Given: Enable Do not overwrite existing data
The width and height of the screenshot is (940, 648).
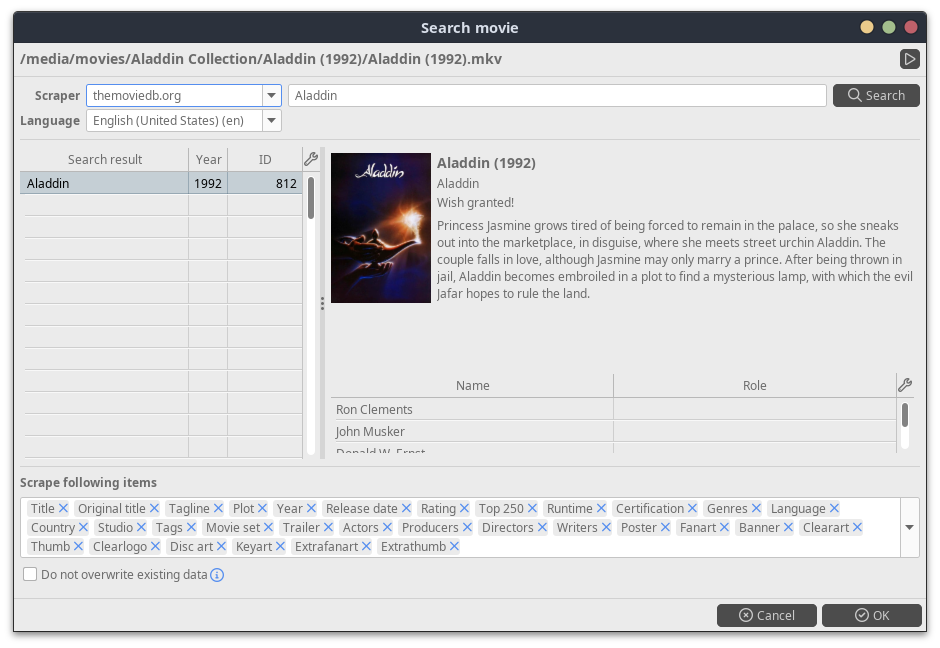Looking at the screenshot, I should click(x=30, y=575).
